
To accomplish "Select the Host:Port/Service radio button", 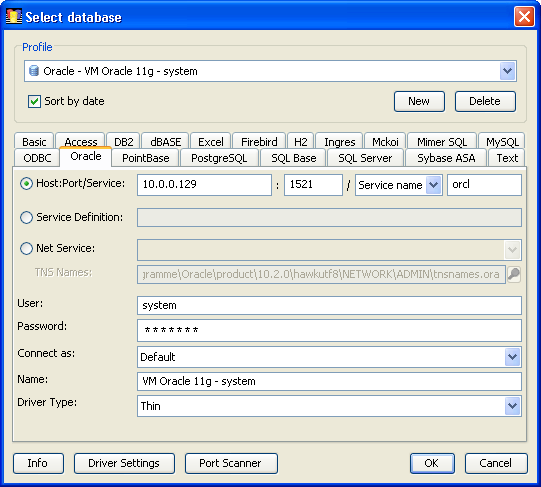I will (26, 184).
